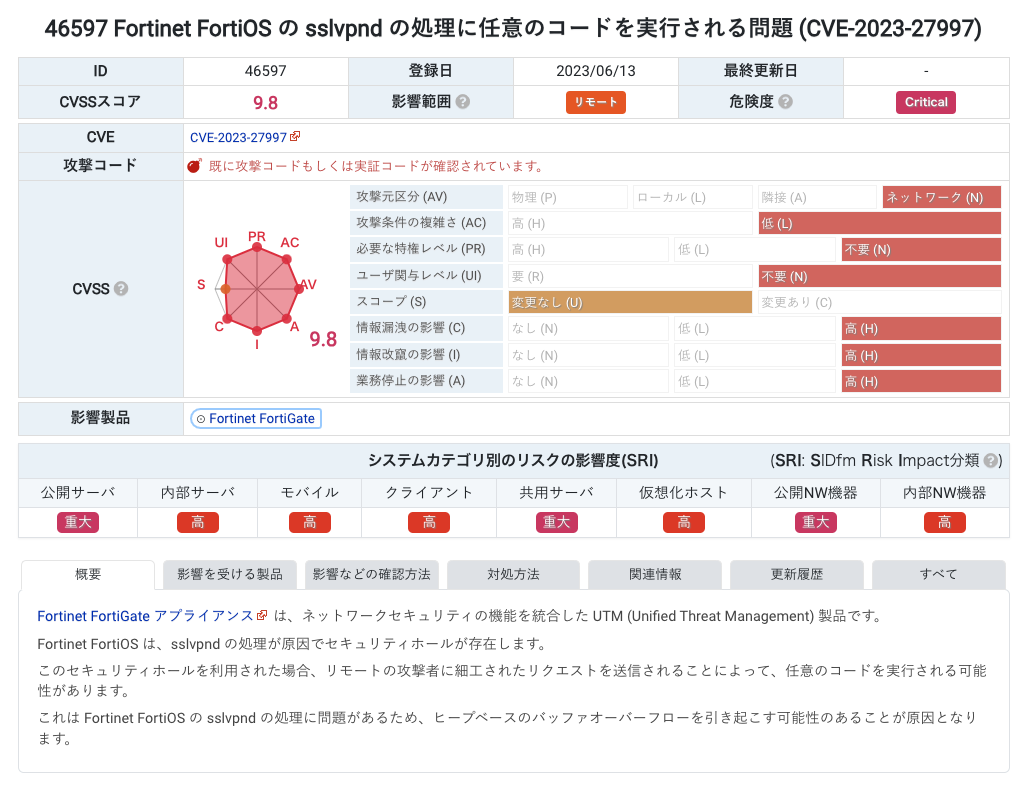Screen dimensions: 1028x787
Task: Click the ネットワーク (N) attack vector cell
Action: [942, 197]
